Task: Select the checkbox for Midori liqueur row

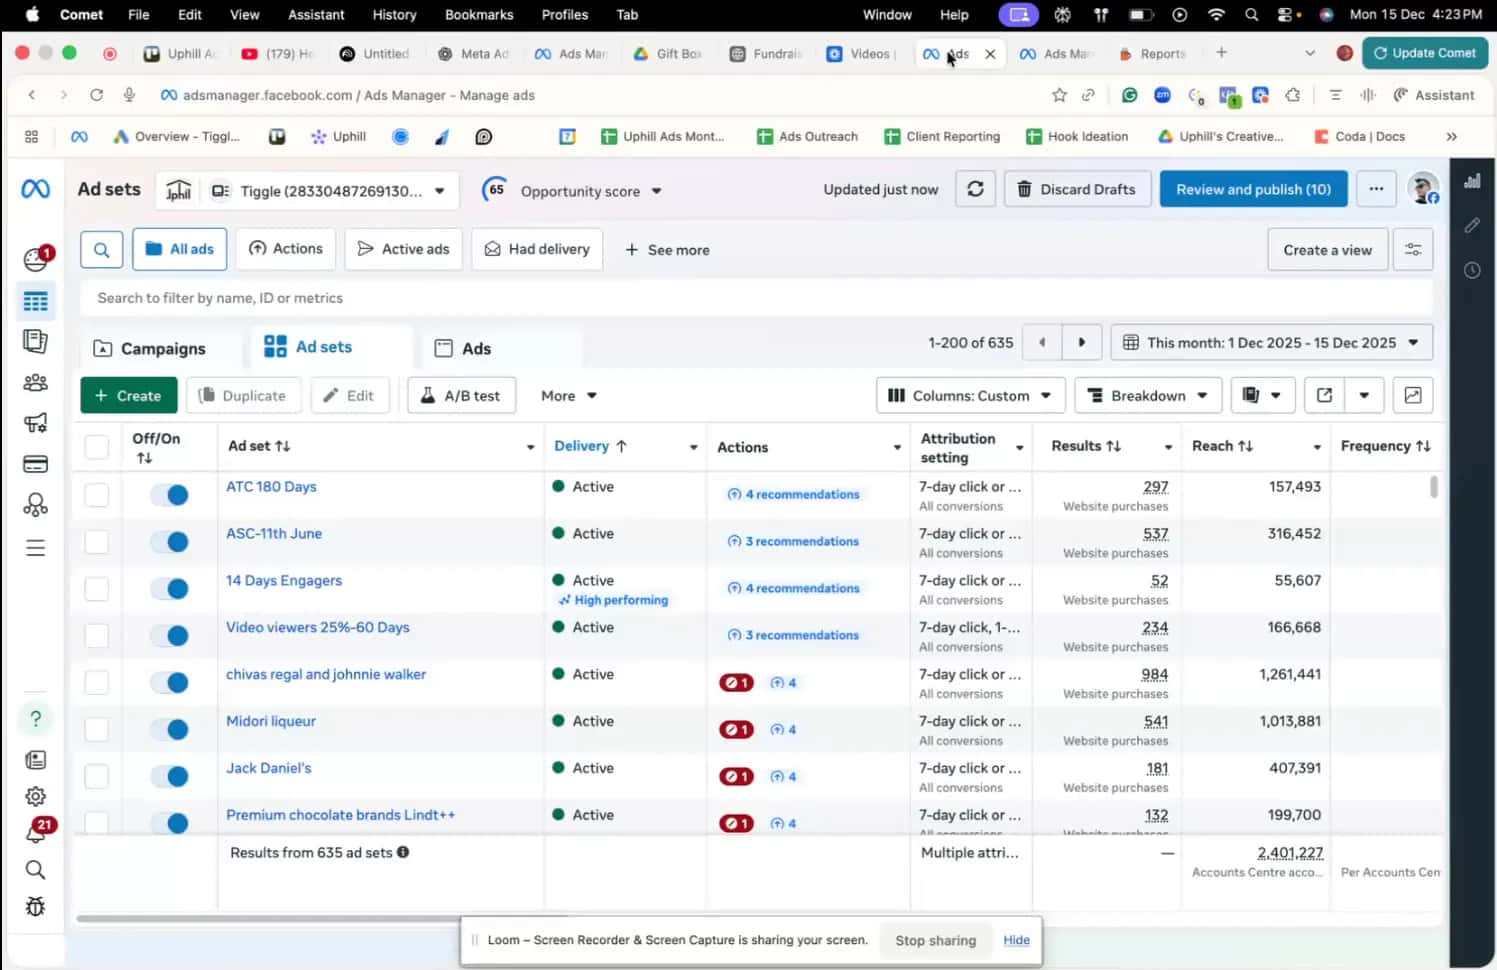Action: pos(97,729)
